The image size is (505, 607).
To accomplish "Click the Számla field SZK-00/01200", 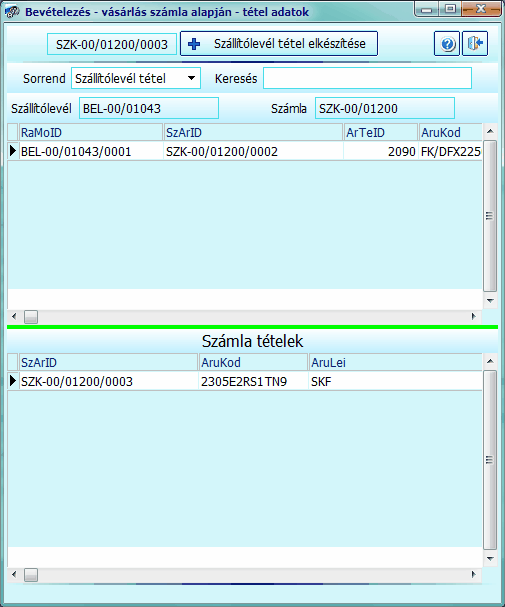I will (x=385, y=108).
